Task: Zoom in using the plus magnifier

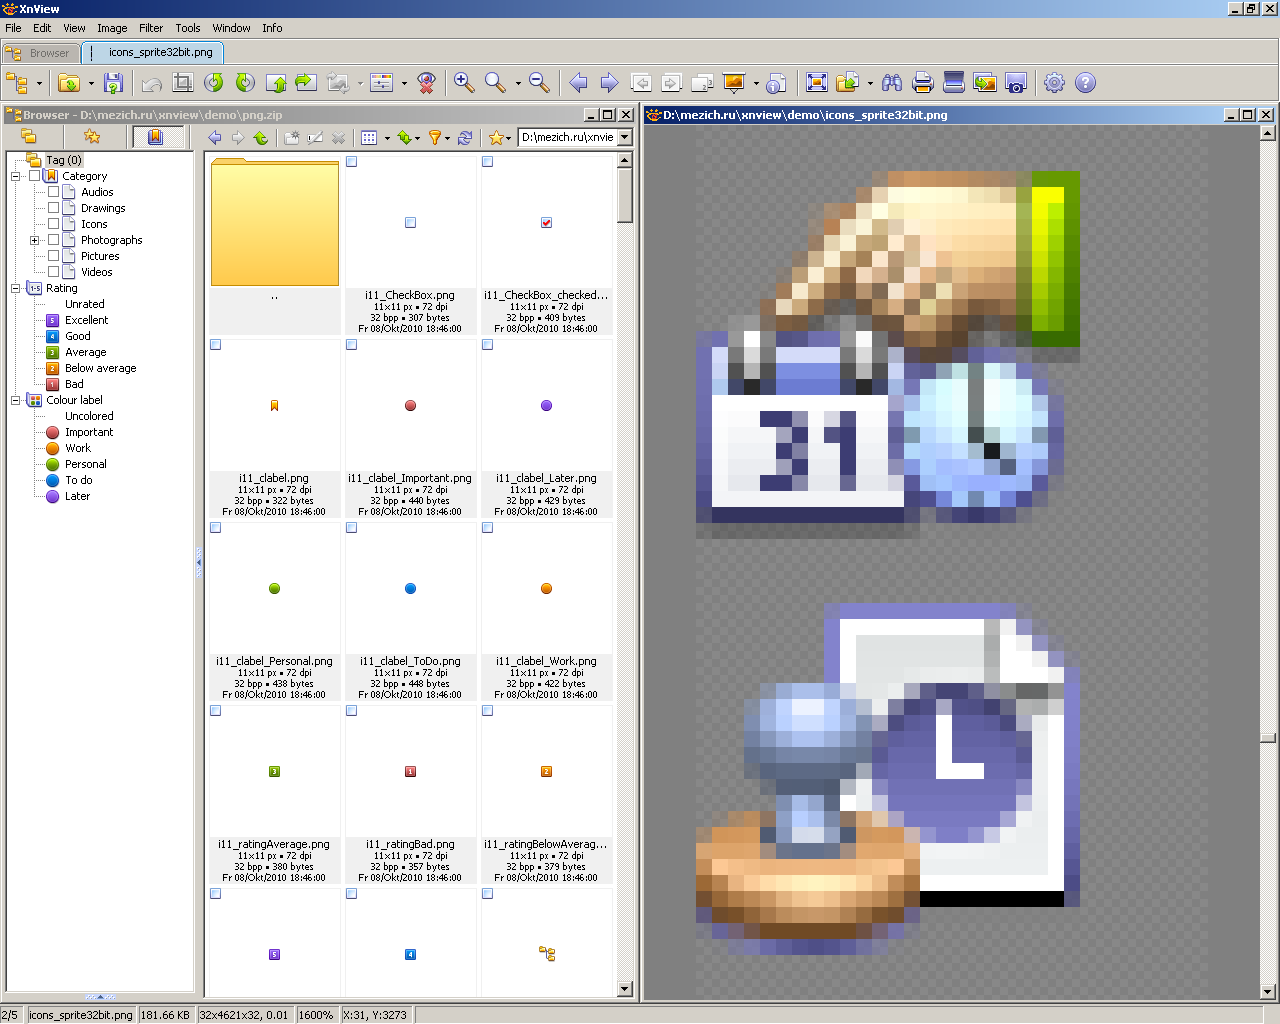Action: (464, 83)
